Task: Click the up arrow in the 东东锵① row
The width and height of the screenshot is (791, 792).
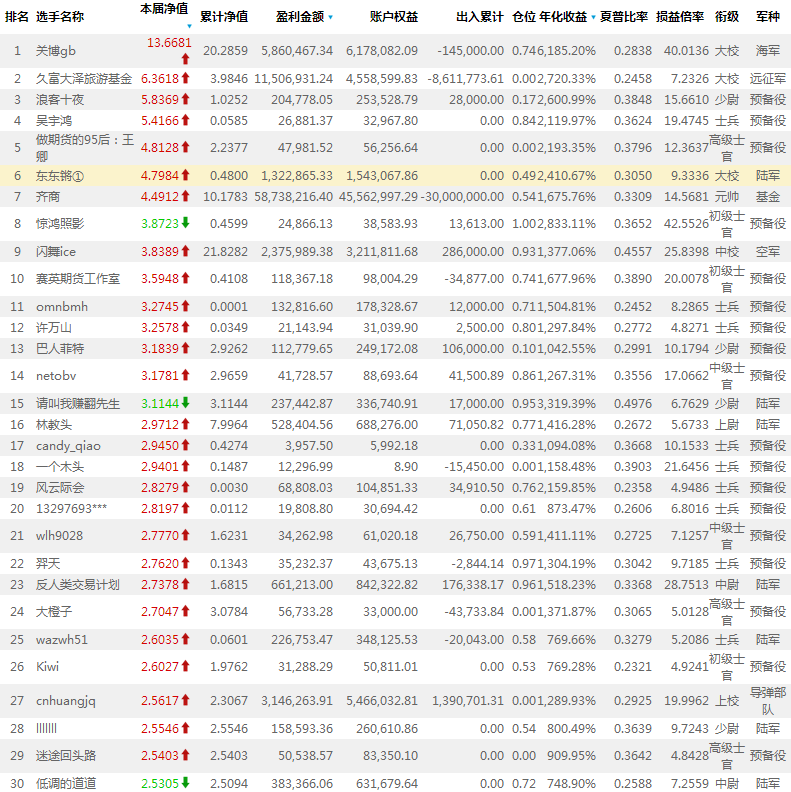Action: pyautogui.click(x=185, y=175)
